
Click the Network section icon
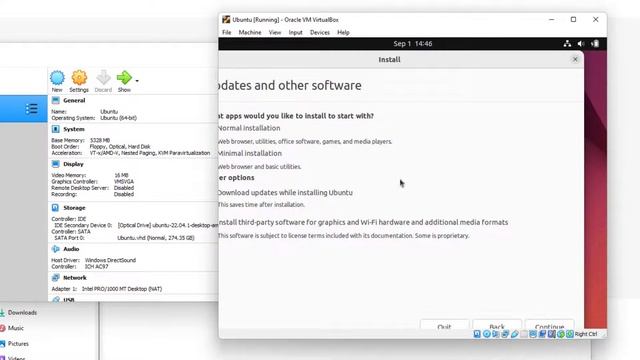[x=56, y=278]
